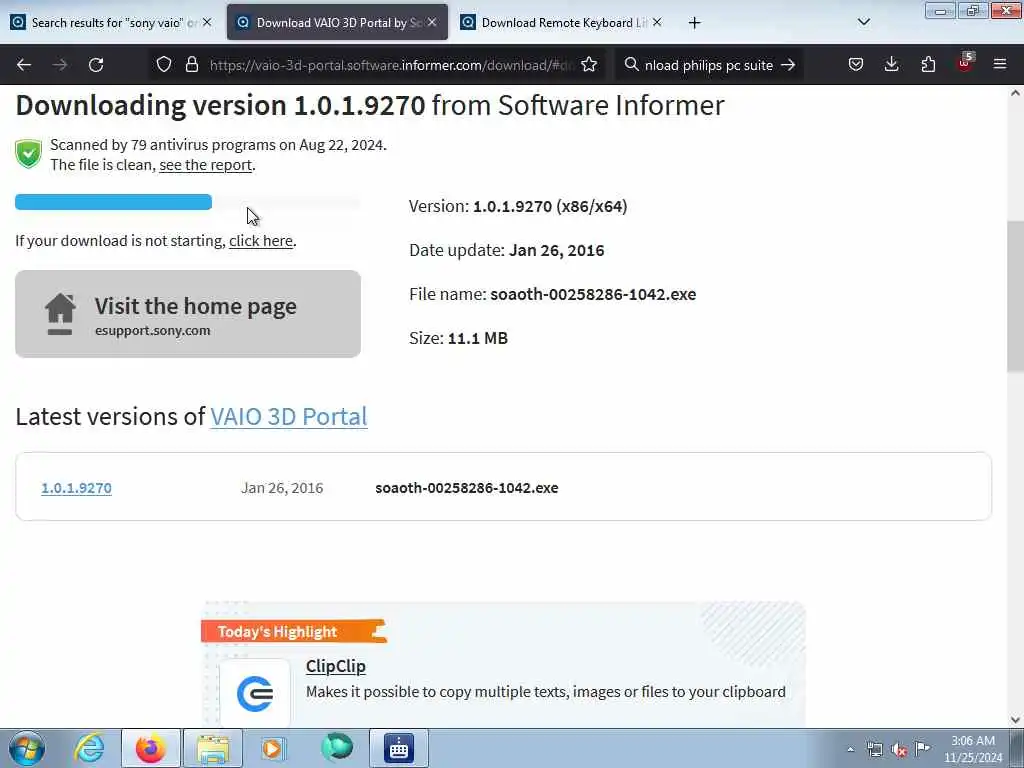Submit search with the arrow button
This screenshot has width=1024, height=768.
pos(788,65)
